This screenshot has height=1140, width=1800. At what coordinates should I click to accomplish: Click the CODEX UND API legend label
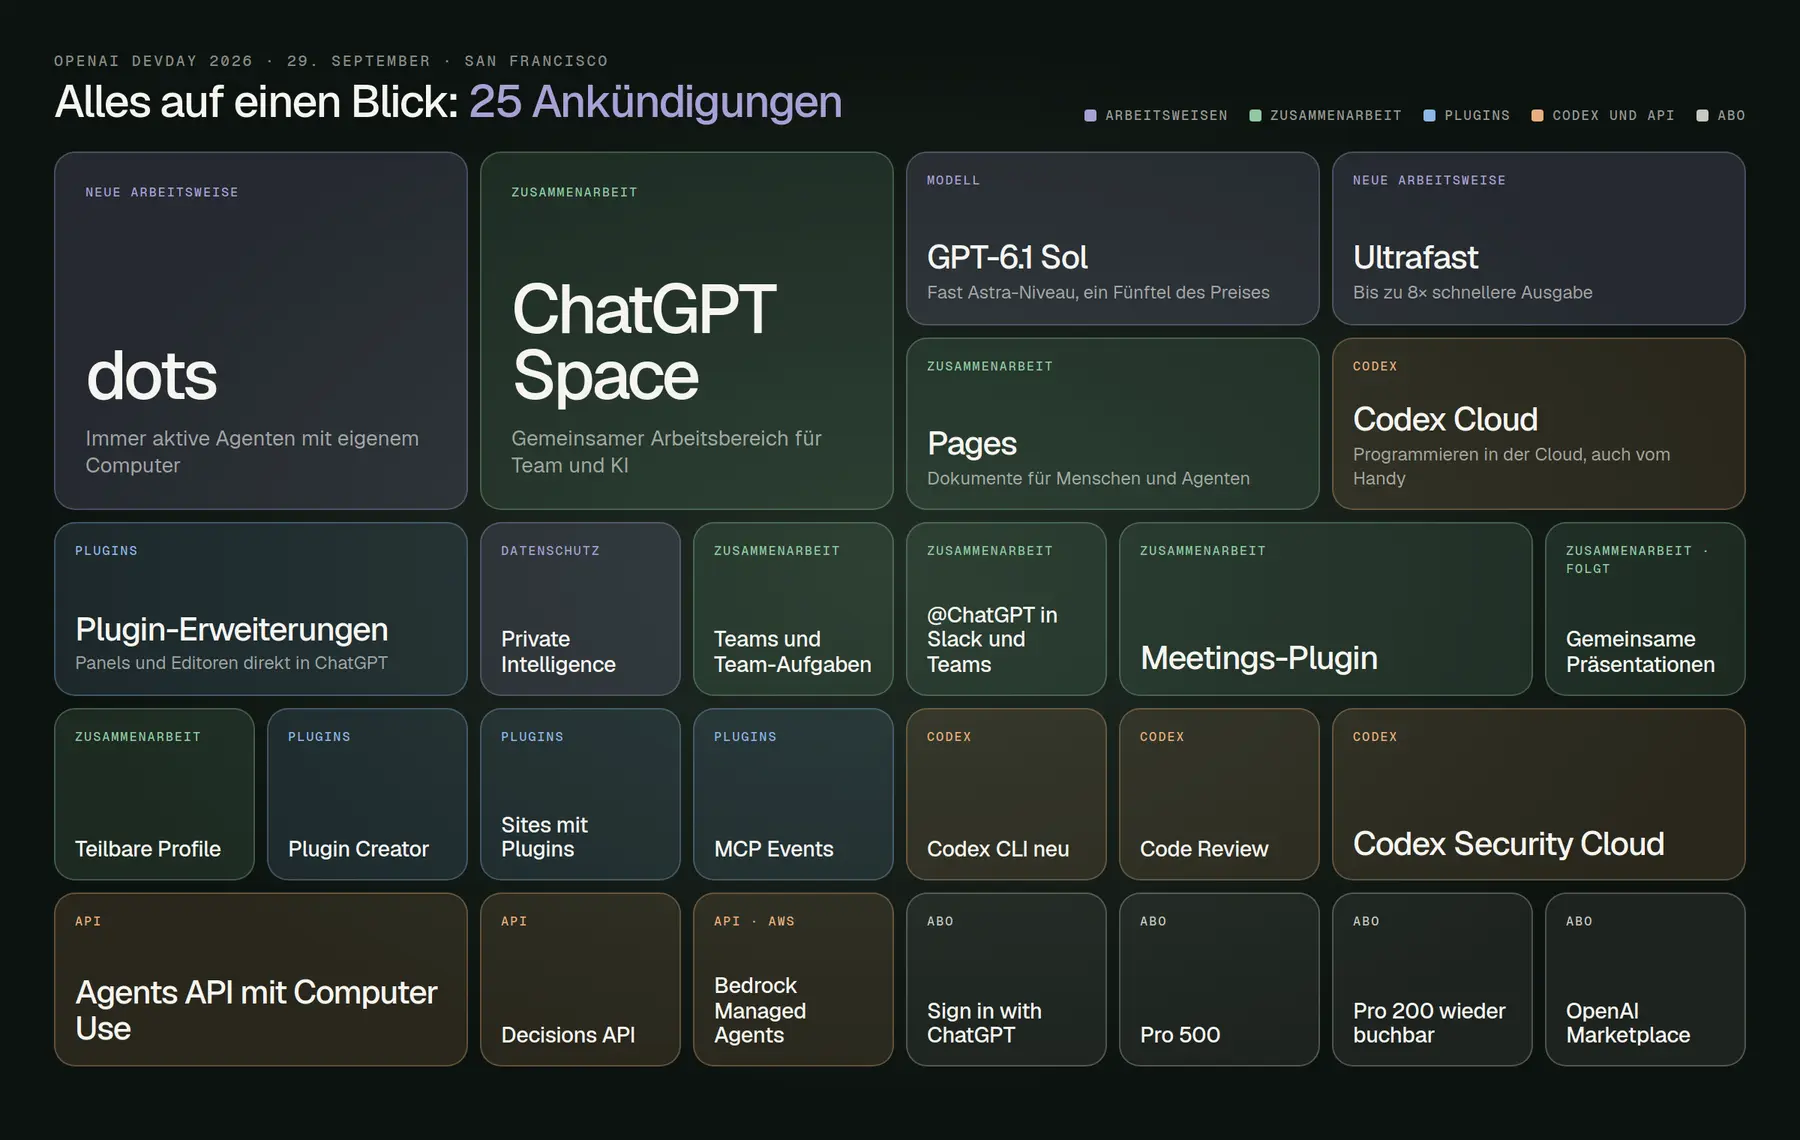(1613, 116)
